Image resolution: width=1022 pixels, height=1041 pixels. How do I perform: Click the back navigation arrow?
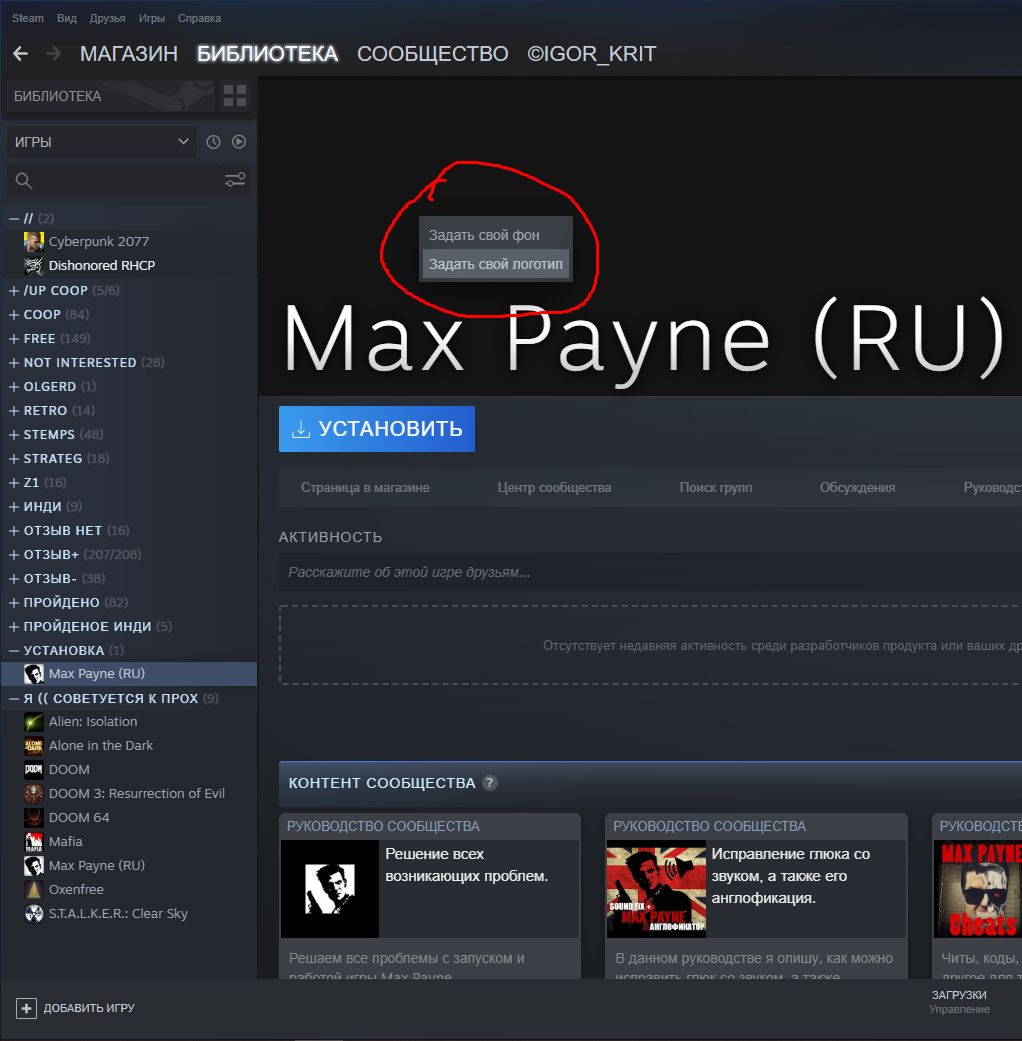[21, 54]
